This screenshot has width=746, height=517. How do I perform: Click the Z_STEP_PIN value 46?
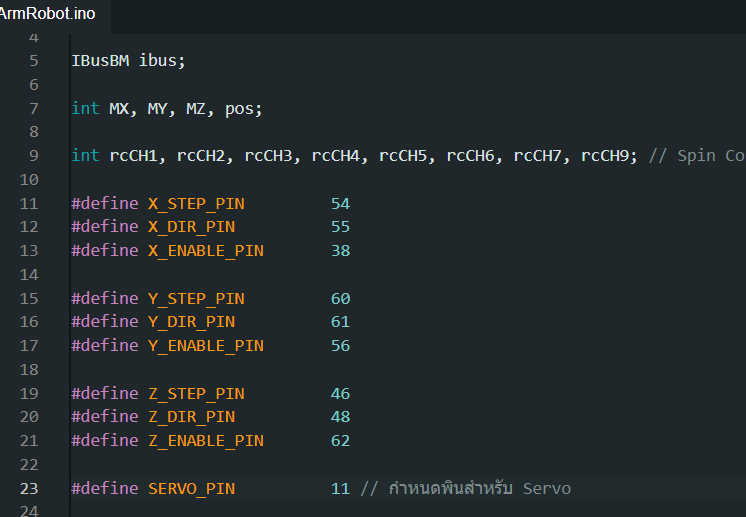341,394
